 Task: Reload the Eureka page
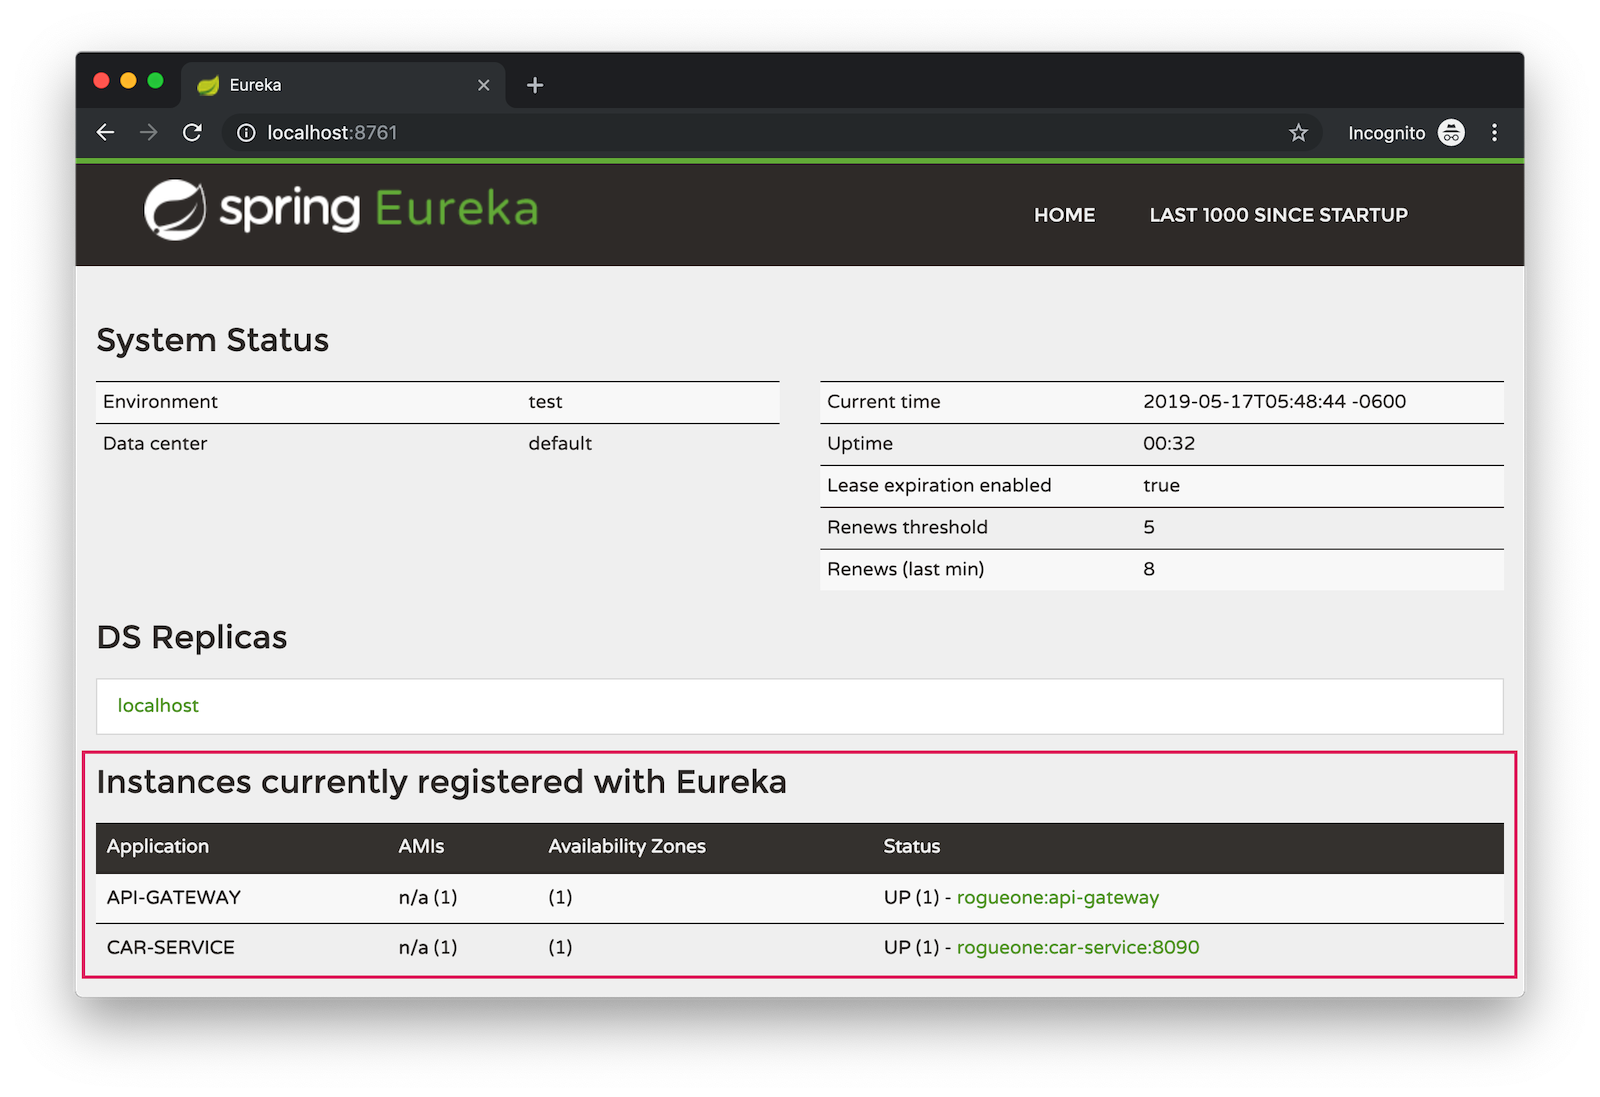pyautogui.click(x=193, y=133)
